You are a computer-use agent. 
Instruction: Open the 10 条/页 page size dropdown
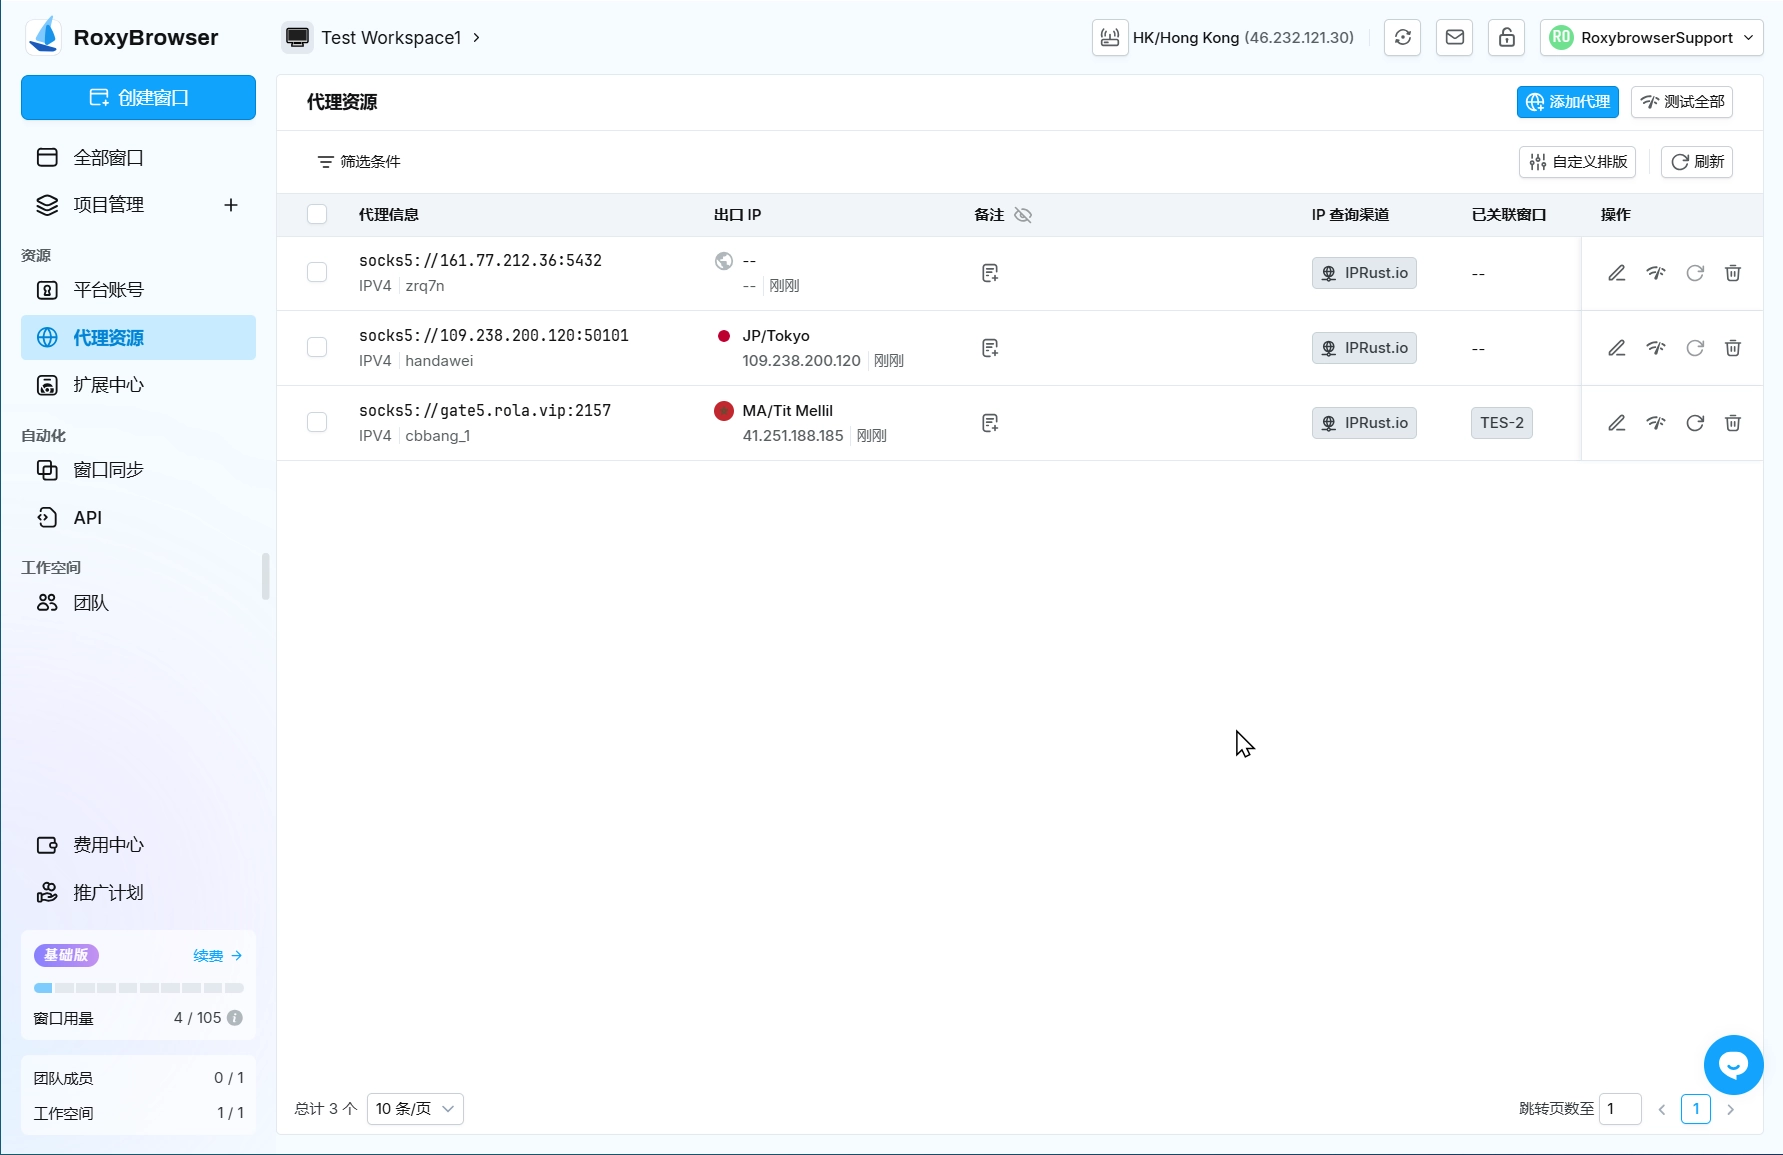point(415,1109)
